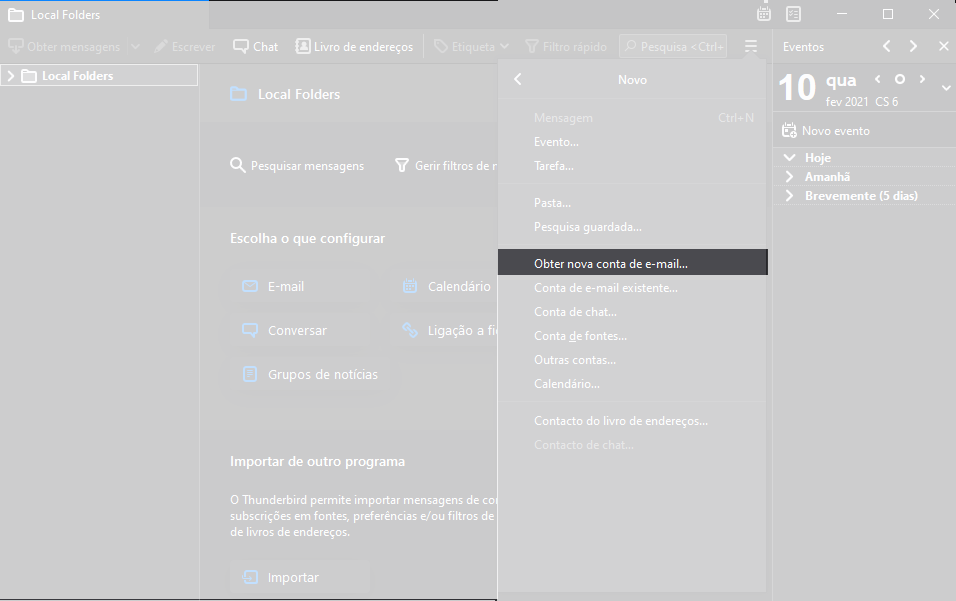
Task: Select Tarefa... menu entry
Action: [x=632, y=166]
